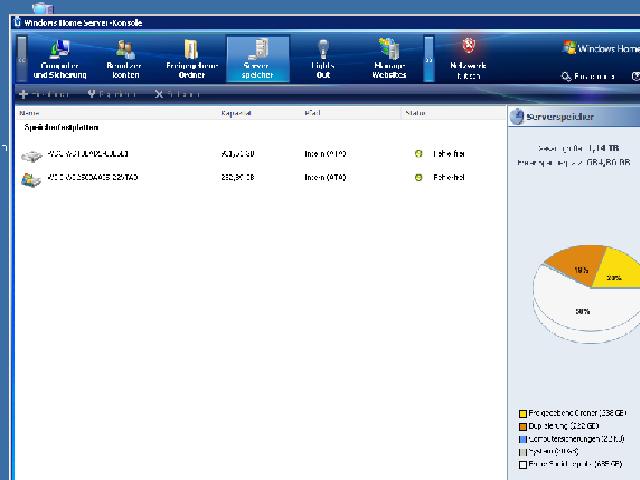This screenshot has width=640, height=480.
Task: Sort by the Name column header
Action: [x=29, y=113]
